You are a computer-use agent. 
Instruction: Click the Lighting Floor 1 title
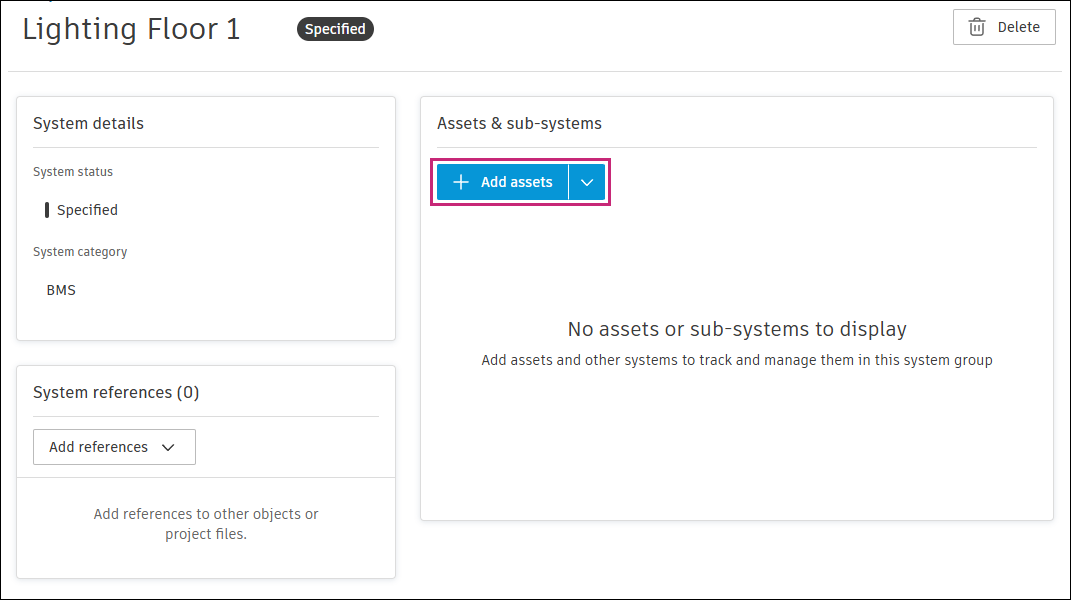(x=131, y=29)
